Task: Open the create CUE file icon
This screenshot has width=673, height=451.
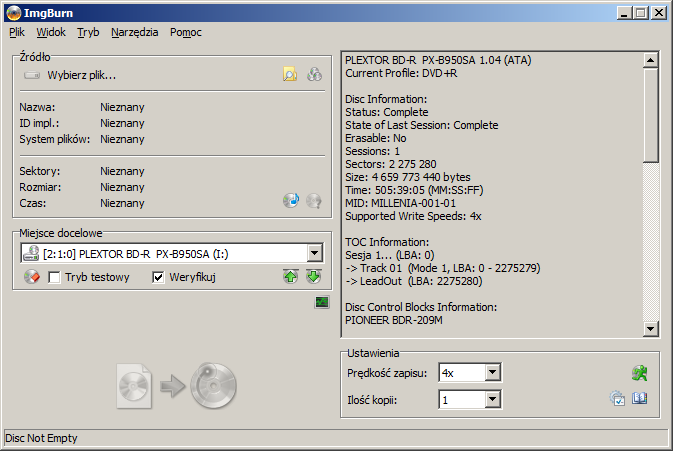Action: (x=291, y=200)
